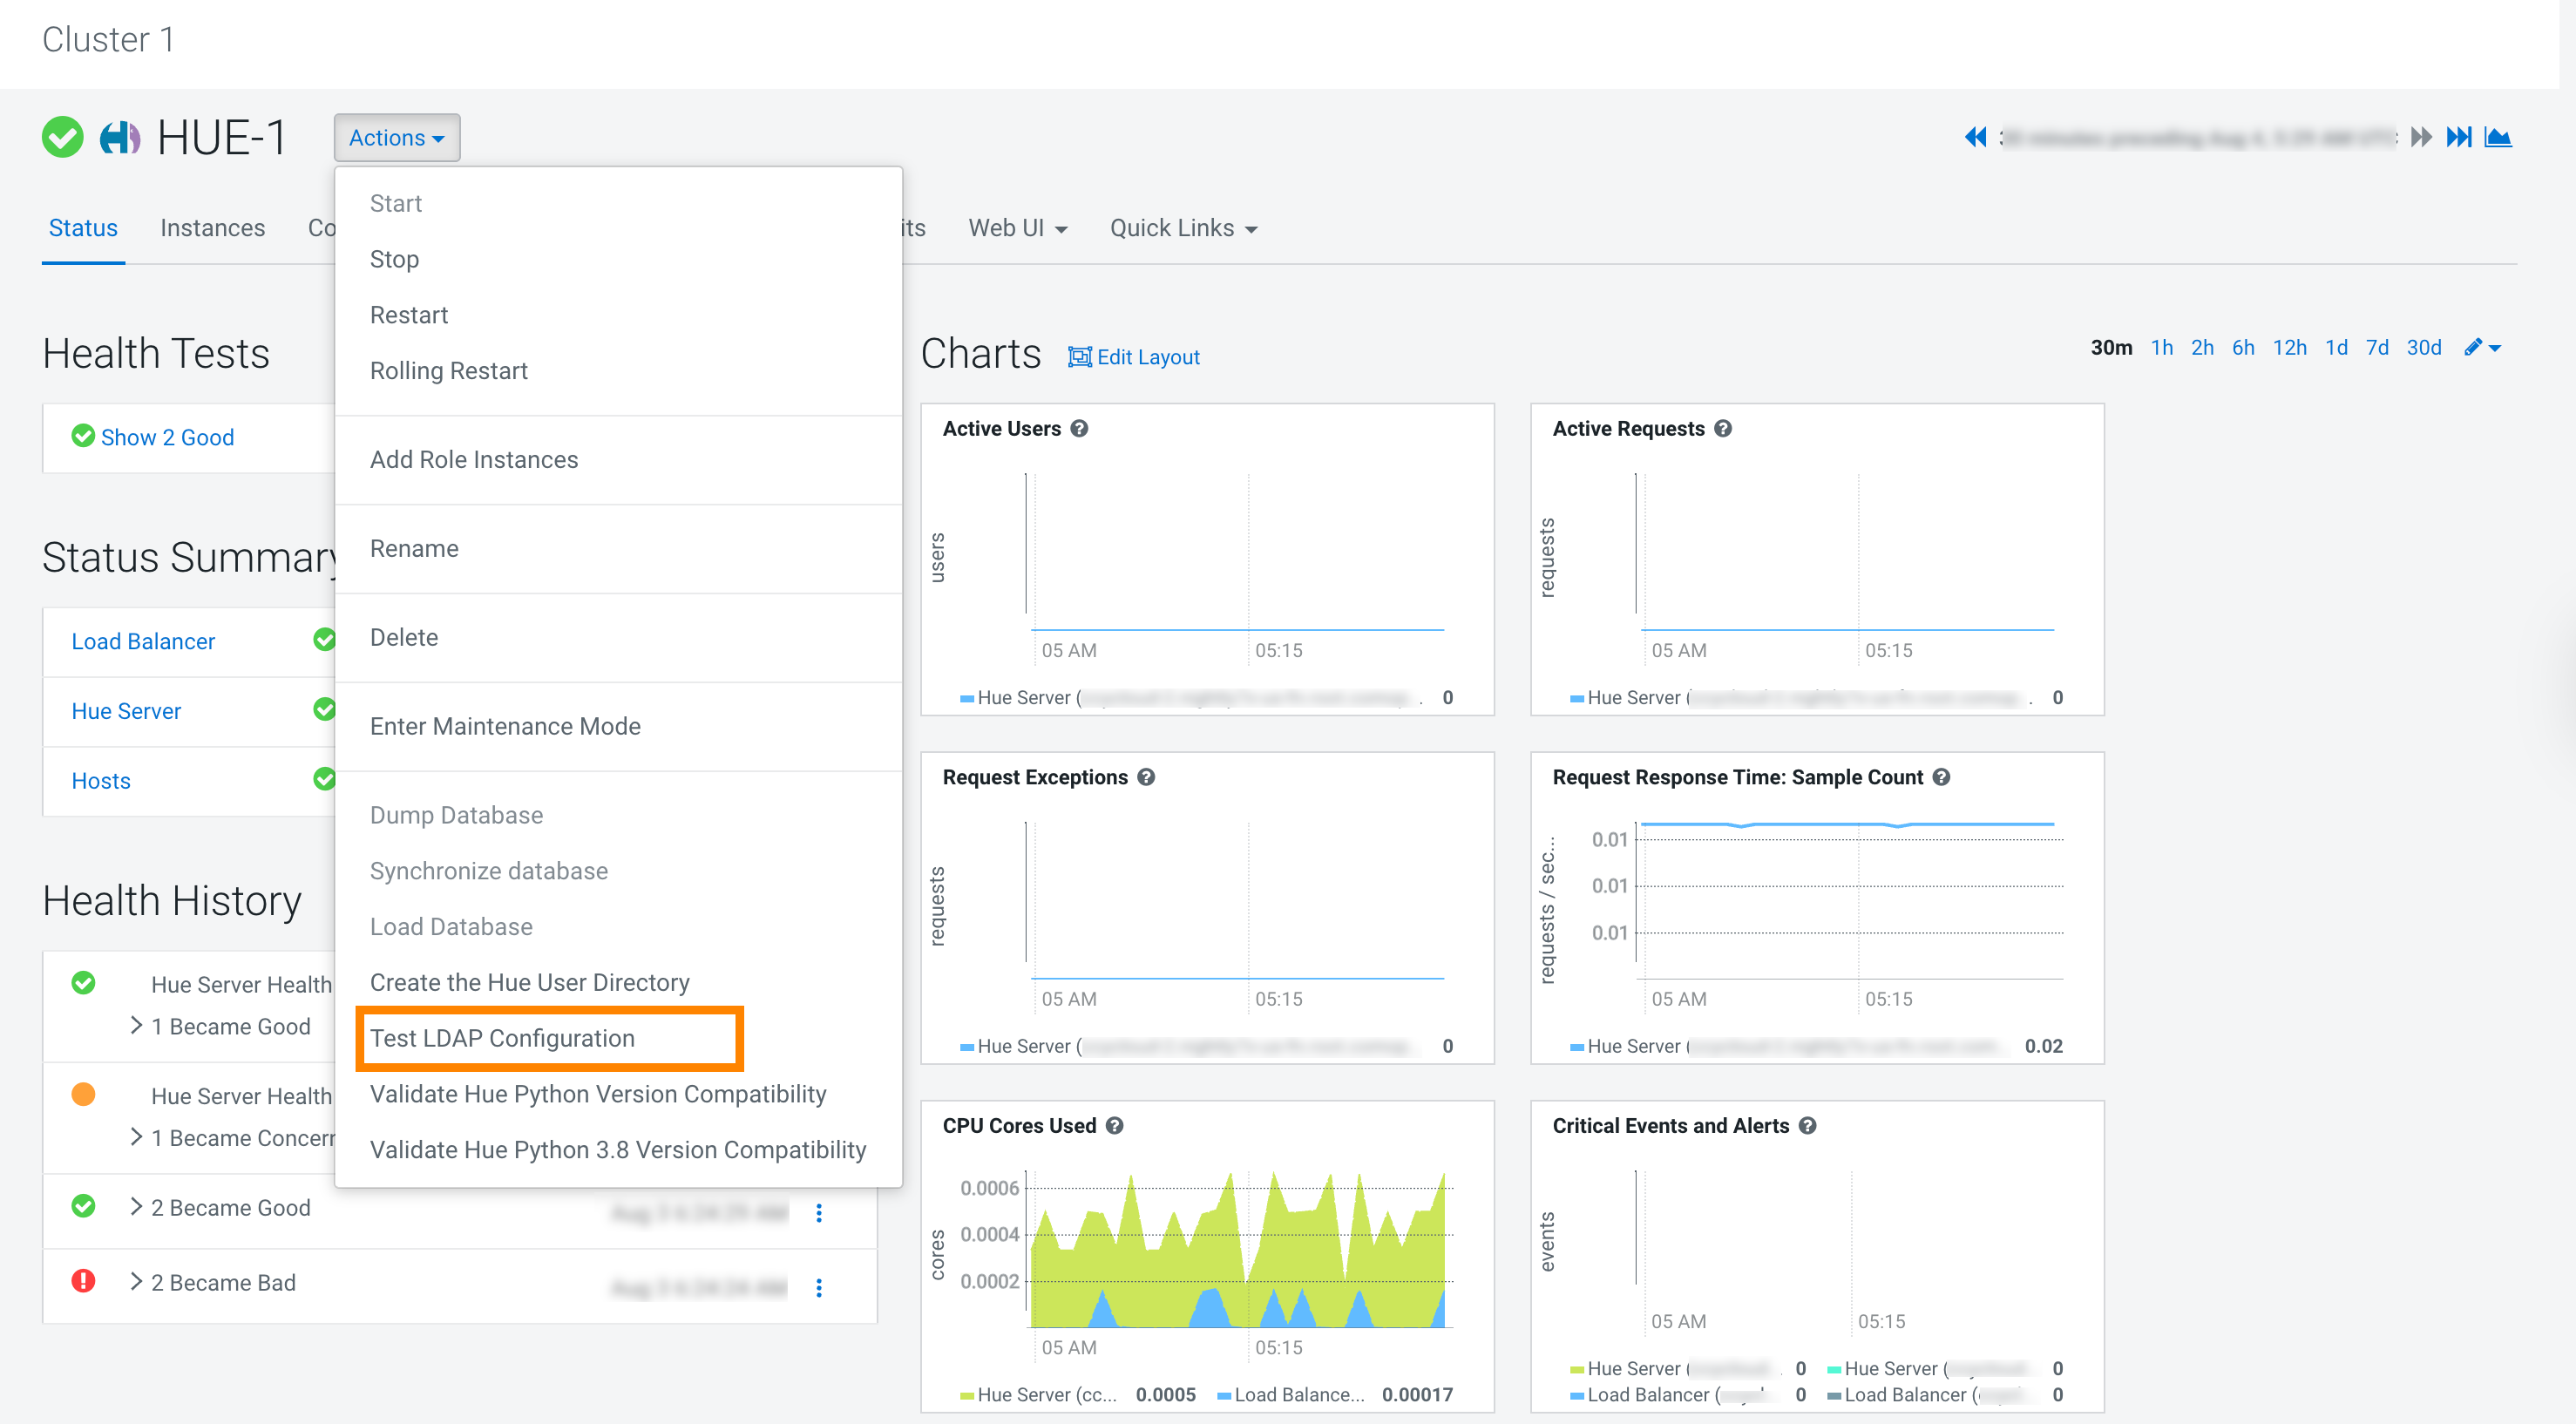Screen dimensions: 2576x1424
Task: Click help icon for Critical Events and Alerts
Action: coord(1808,1125)
